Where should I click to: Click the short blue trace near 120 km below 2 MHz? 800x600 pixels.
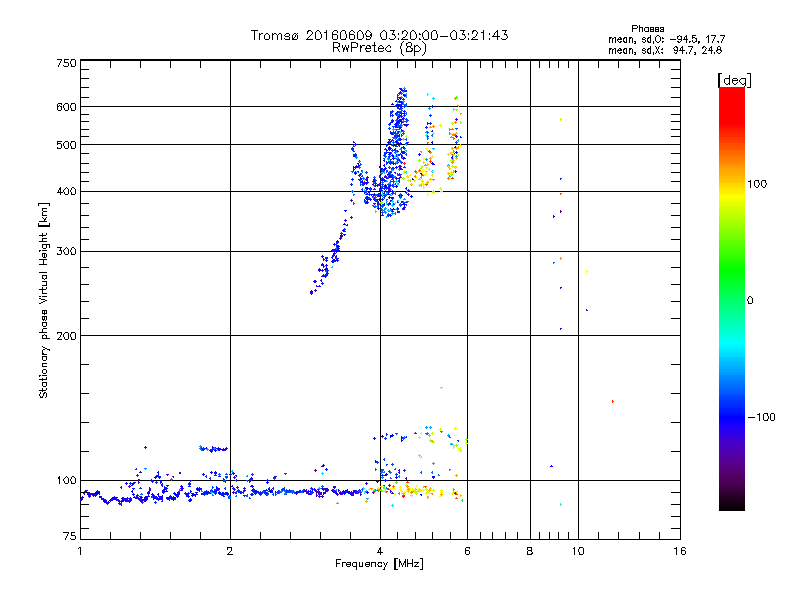tap(213, 449)
